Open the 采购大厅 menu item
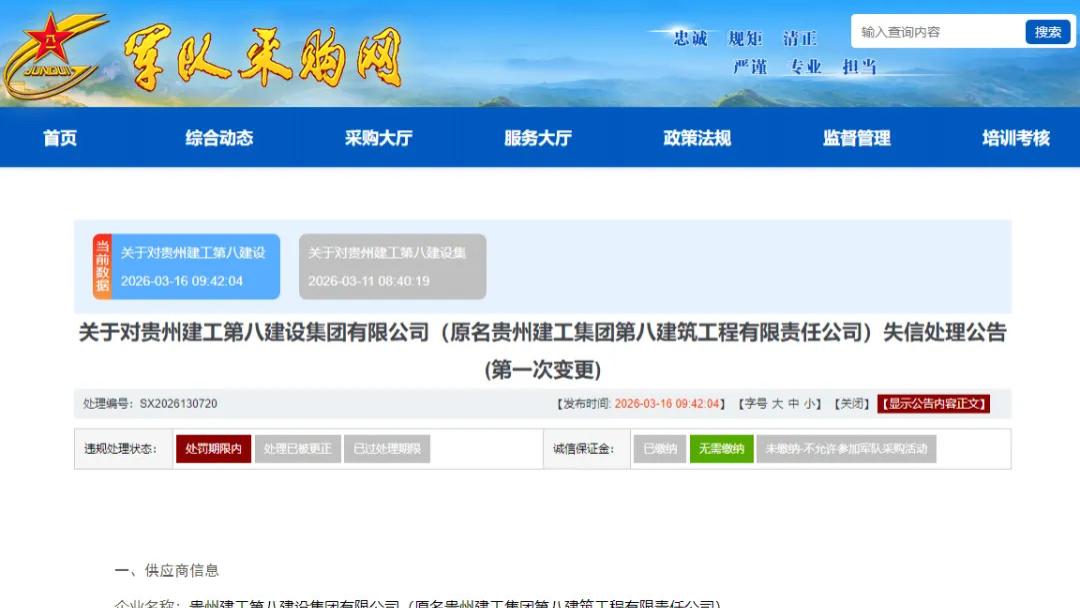The image size is (1080, 608). click(377, 139)
